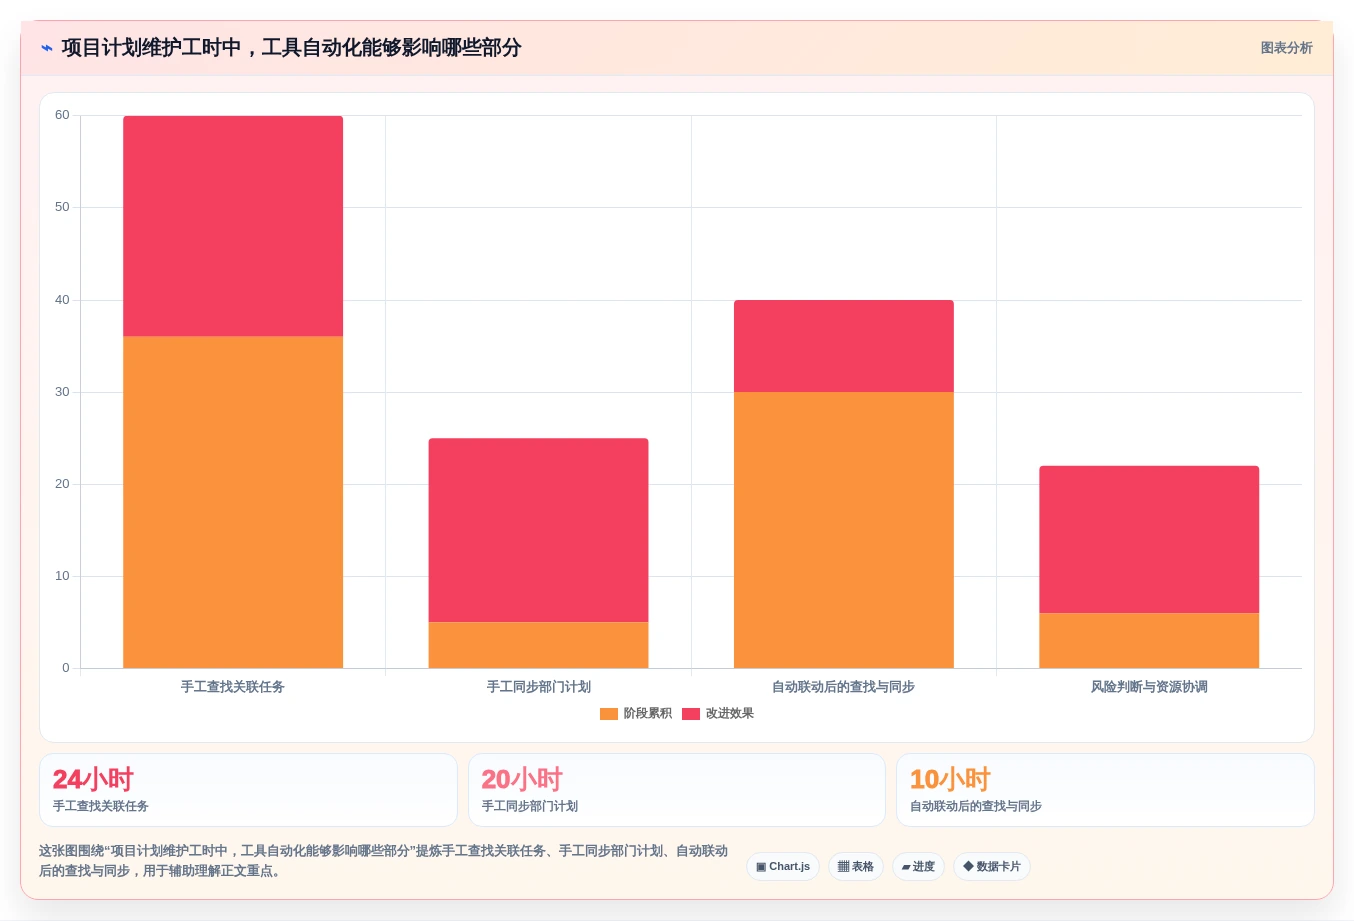
Task: Click the x-axis label 风险判断与资源协调
Action: pyautogui.click(x=1149, y=687)
